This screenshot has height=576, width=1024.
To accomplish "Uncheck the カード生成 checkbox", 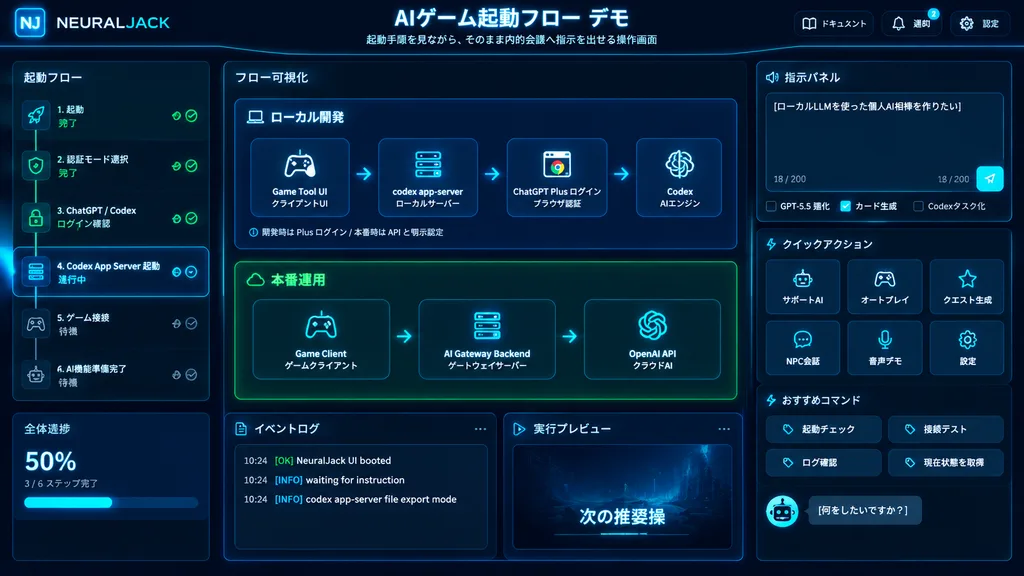I will [846, 206].
